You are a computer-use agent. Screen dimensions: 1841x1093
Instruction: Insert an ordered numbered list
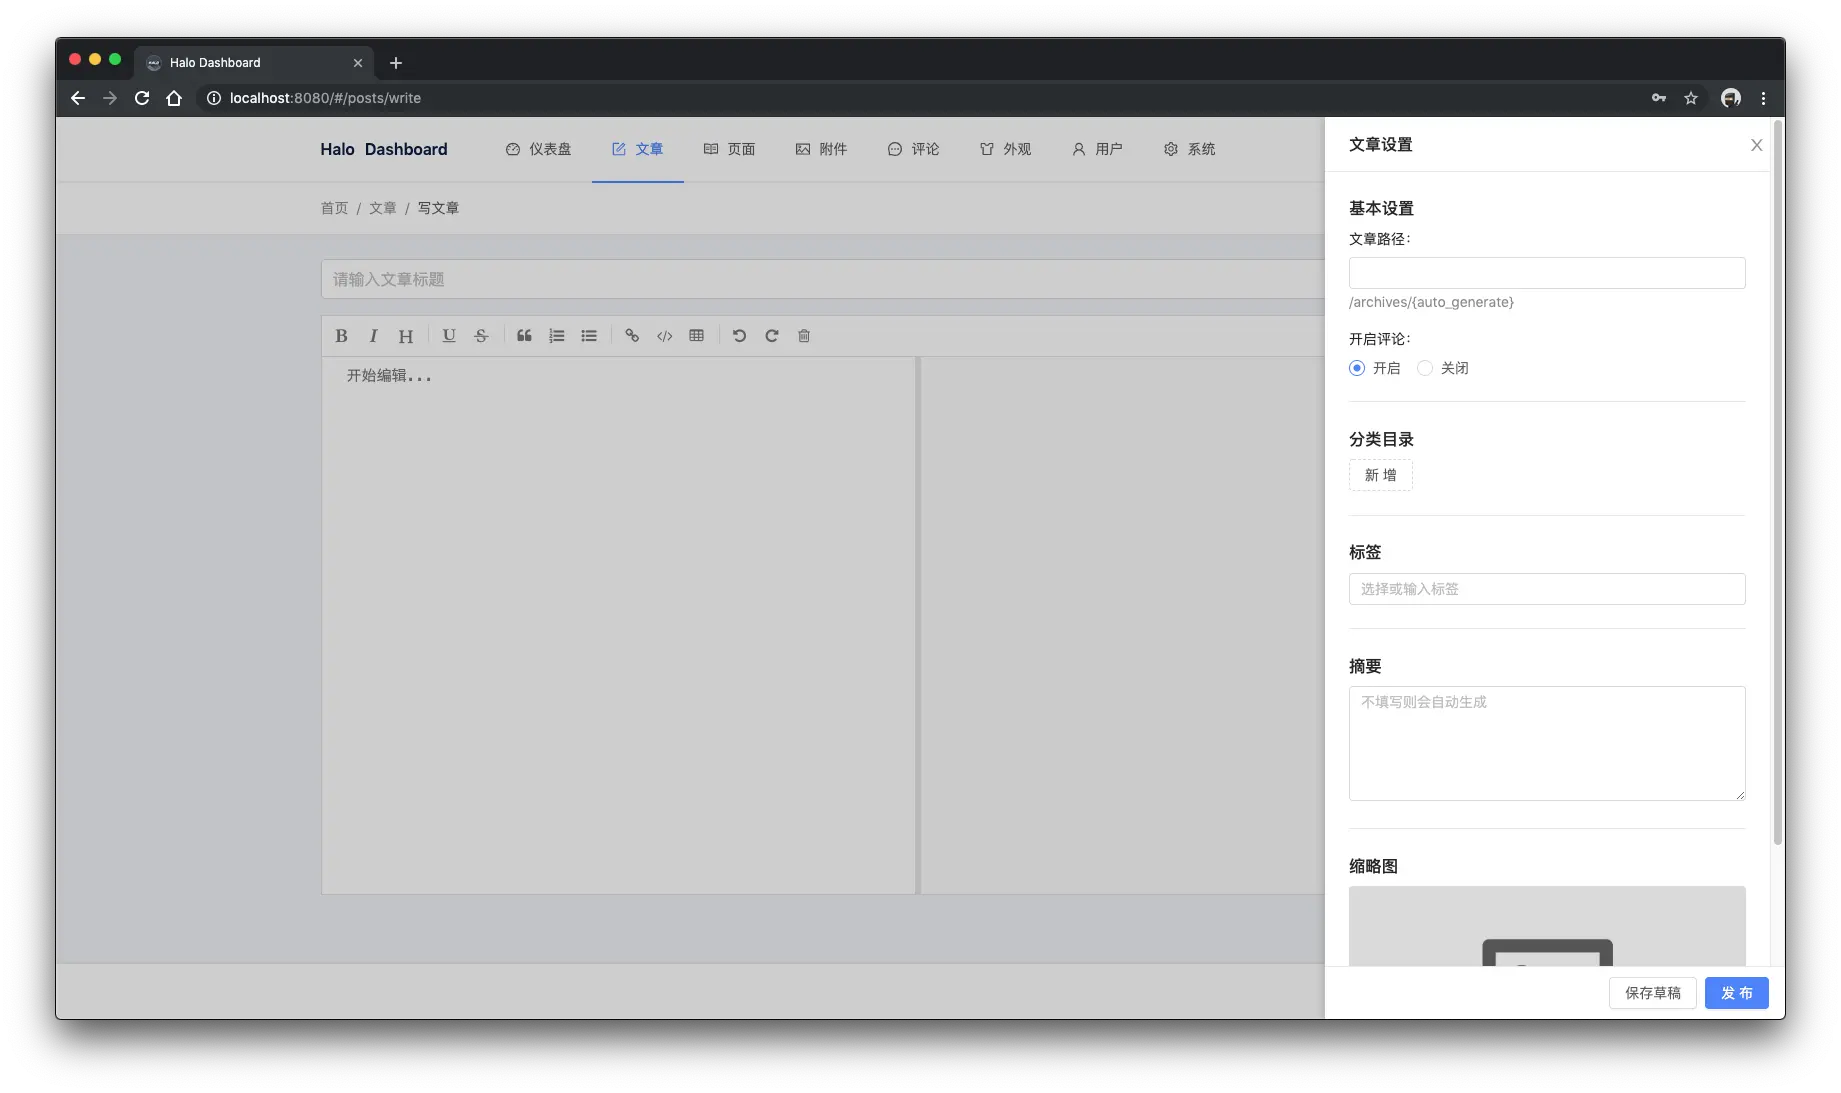(557, 336)
